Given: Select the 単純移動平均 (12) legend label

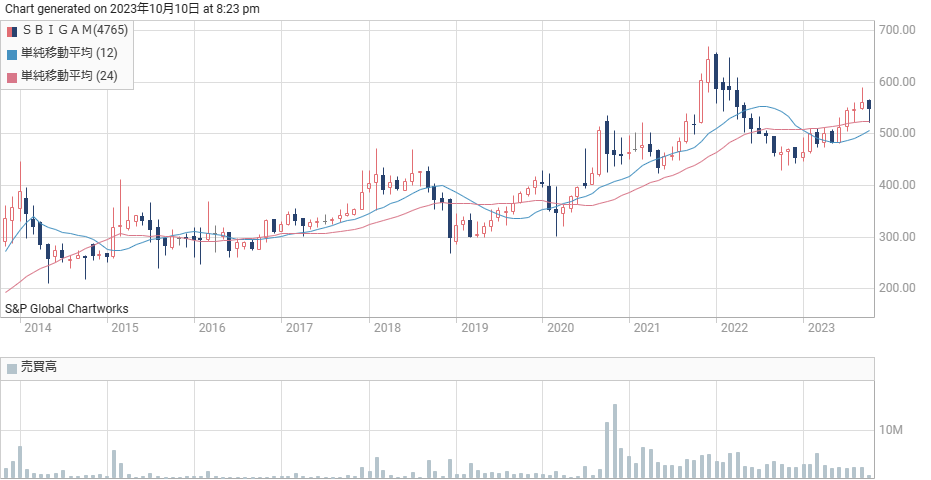Looking at the screenshot, I should pos(69,53).
